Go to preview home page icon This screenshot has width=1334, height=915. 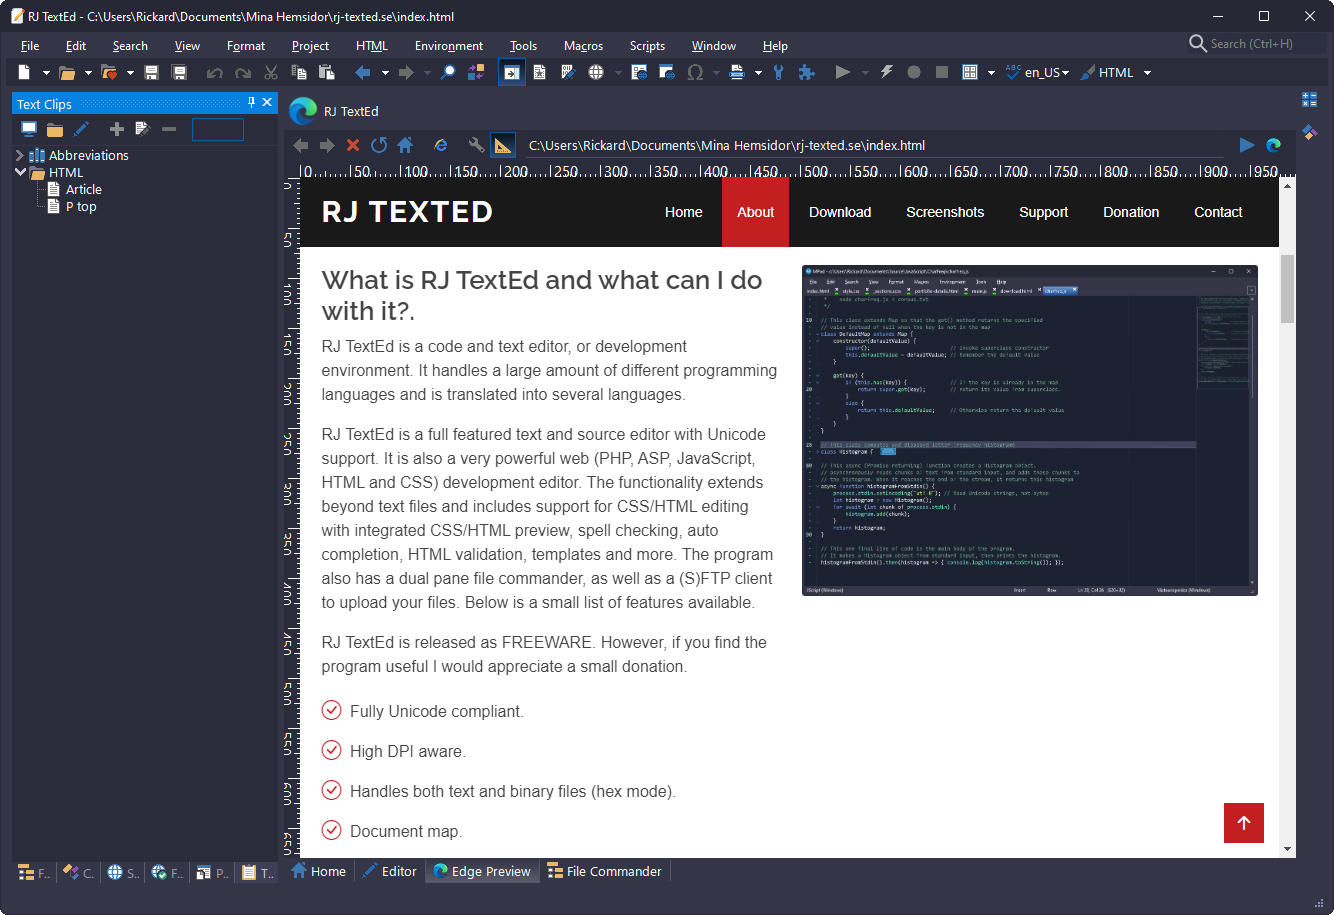405,145
